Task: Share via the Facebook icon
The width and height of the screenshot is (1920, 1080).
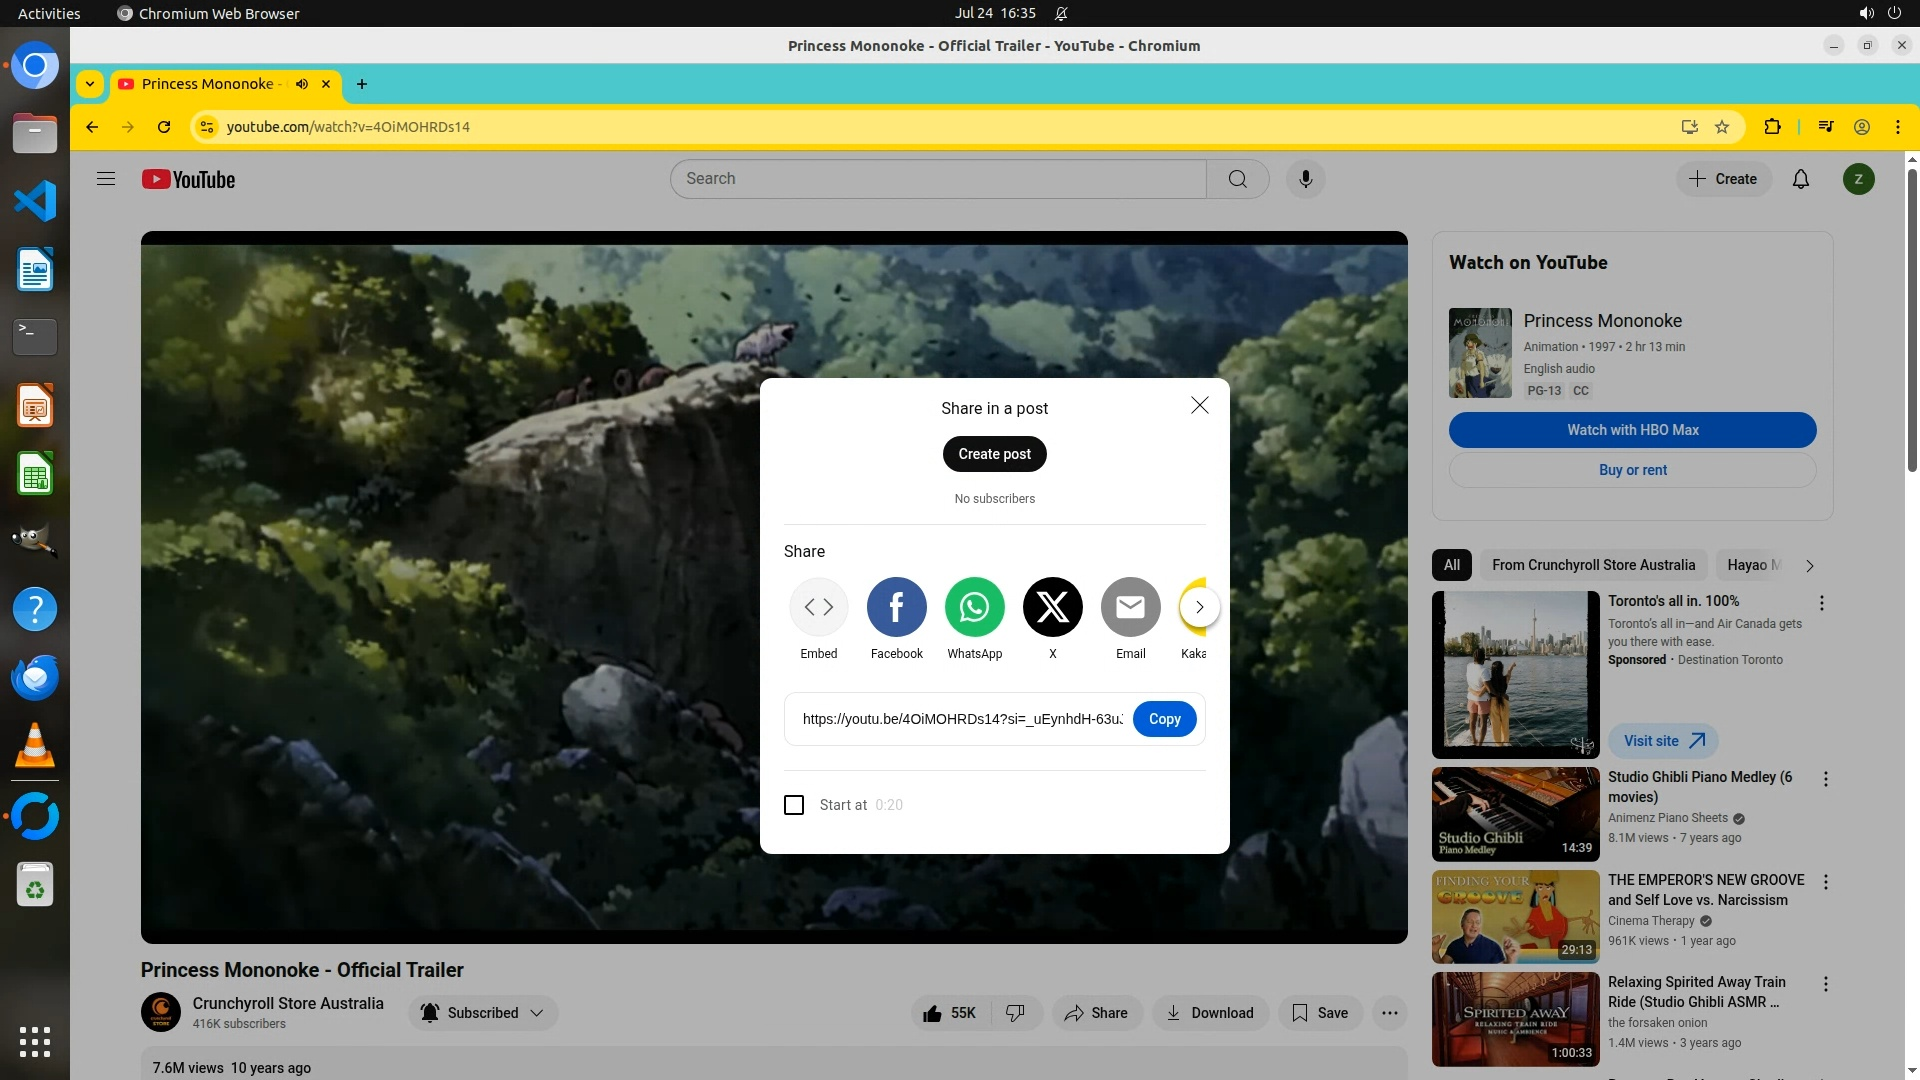Action: coord(896,607)
